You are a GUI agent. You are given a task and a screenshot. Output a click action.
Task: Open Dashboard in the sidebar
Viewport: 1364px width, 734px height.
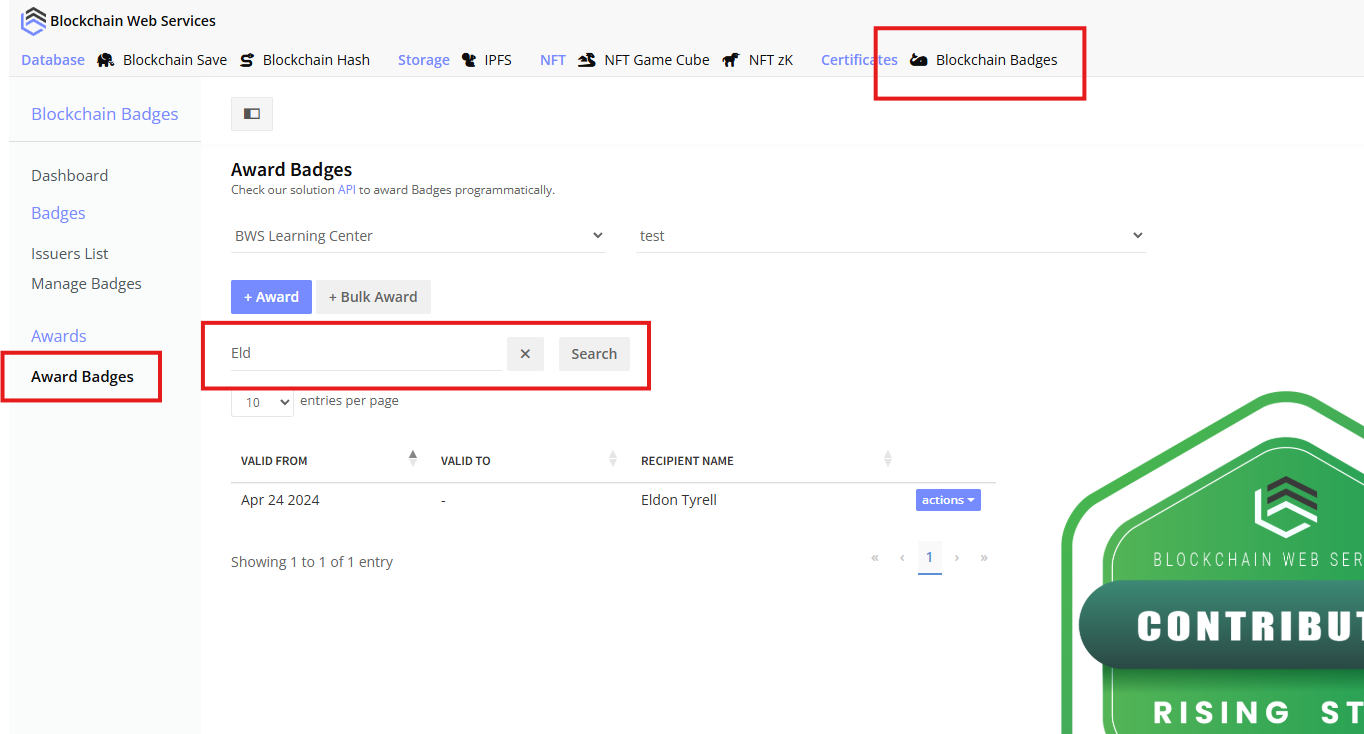click(x=69, y=176)
